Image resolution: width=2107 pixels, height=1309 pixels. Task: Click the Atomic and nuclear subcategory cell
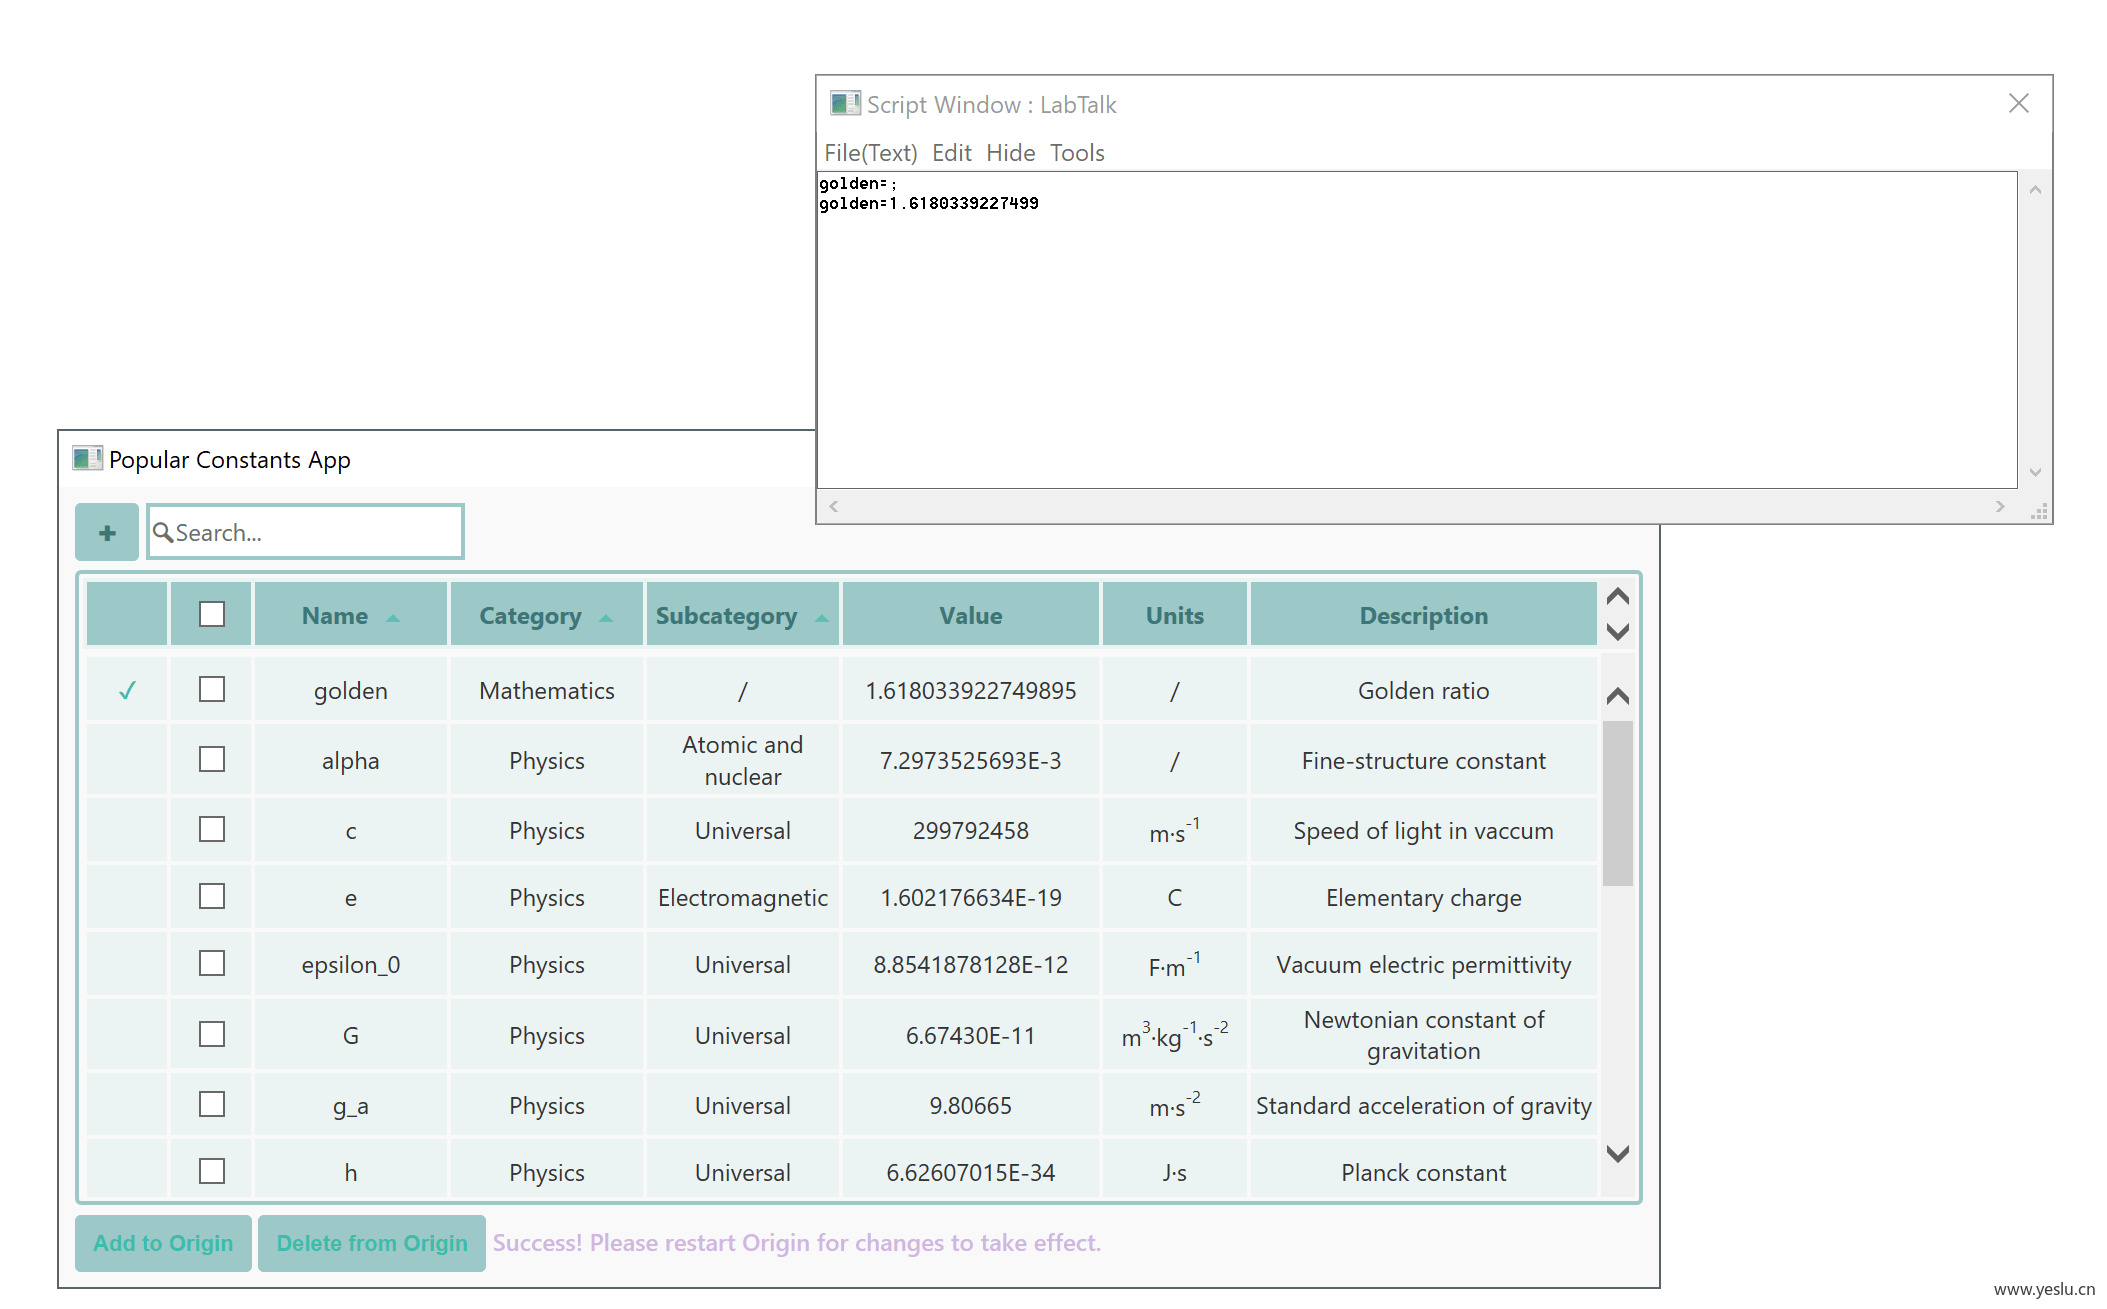(743, 761)
